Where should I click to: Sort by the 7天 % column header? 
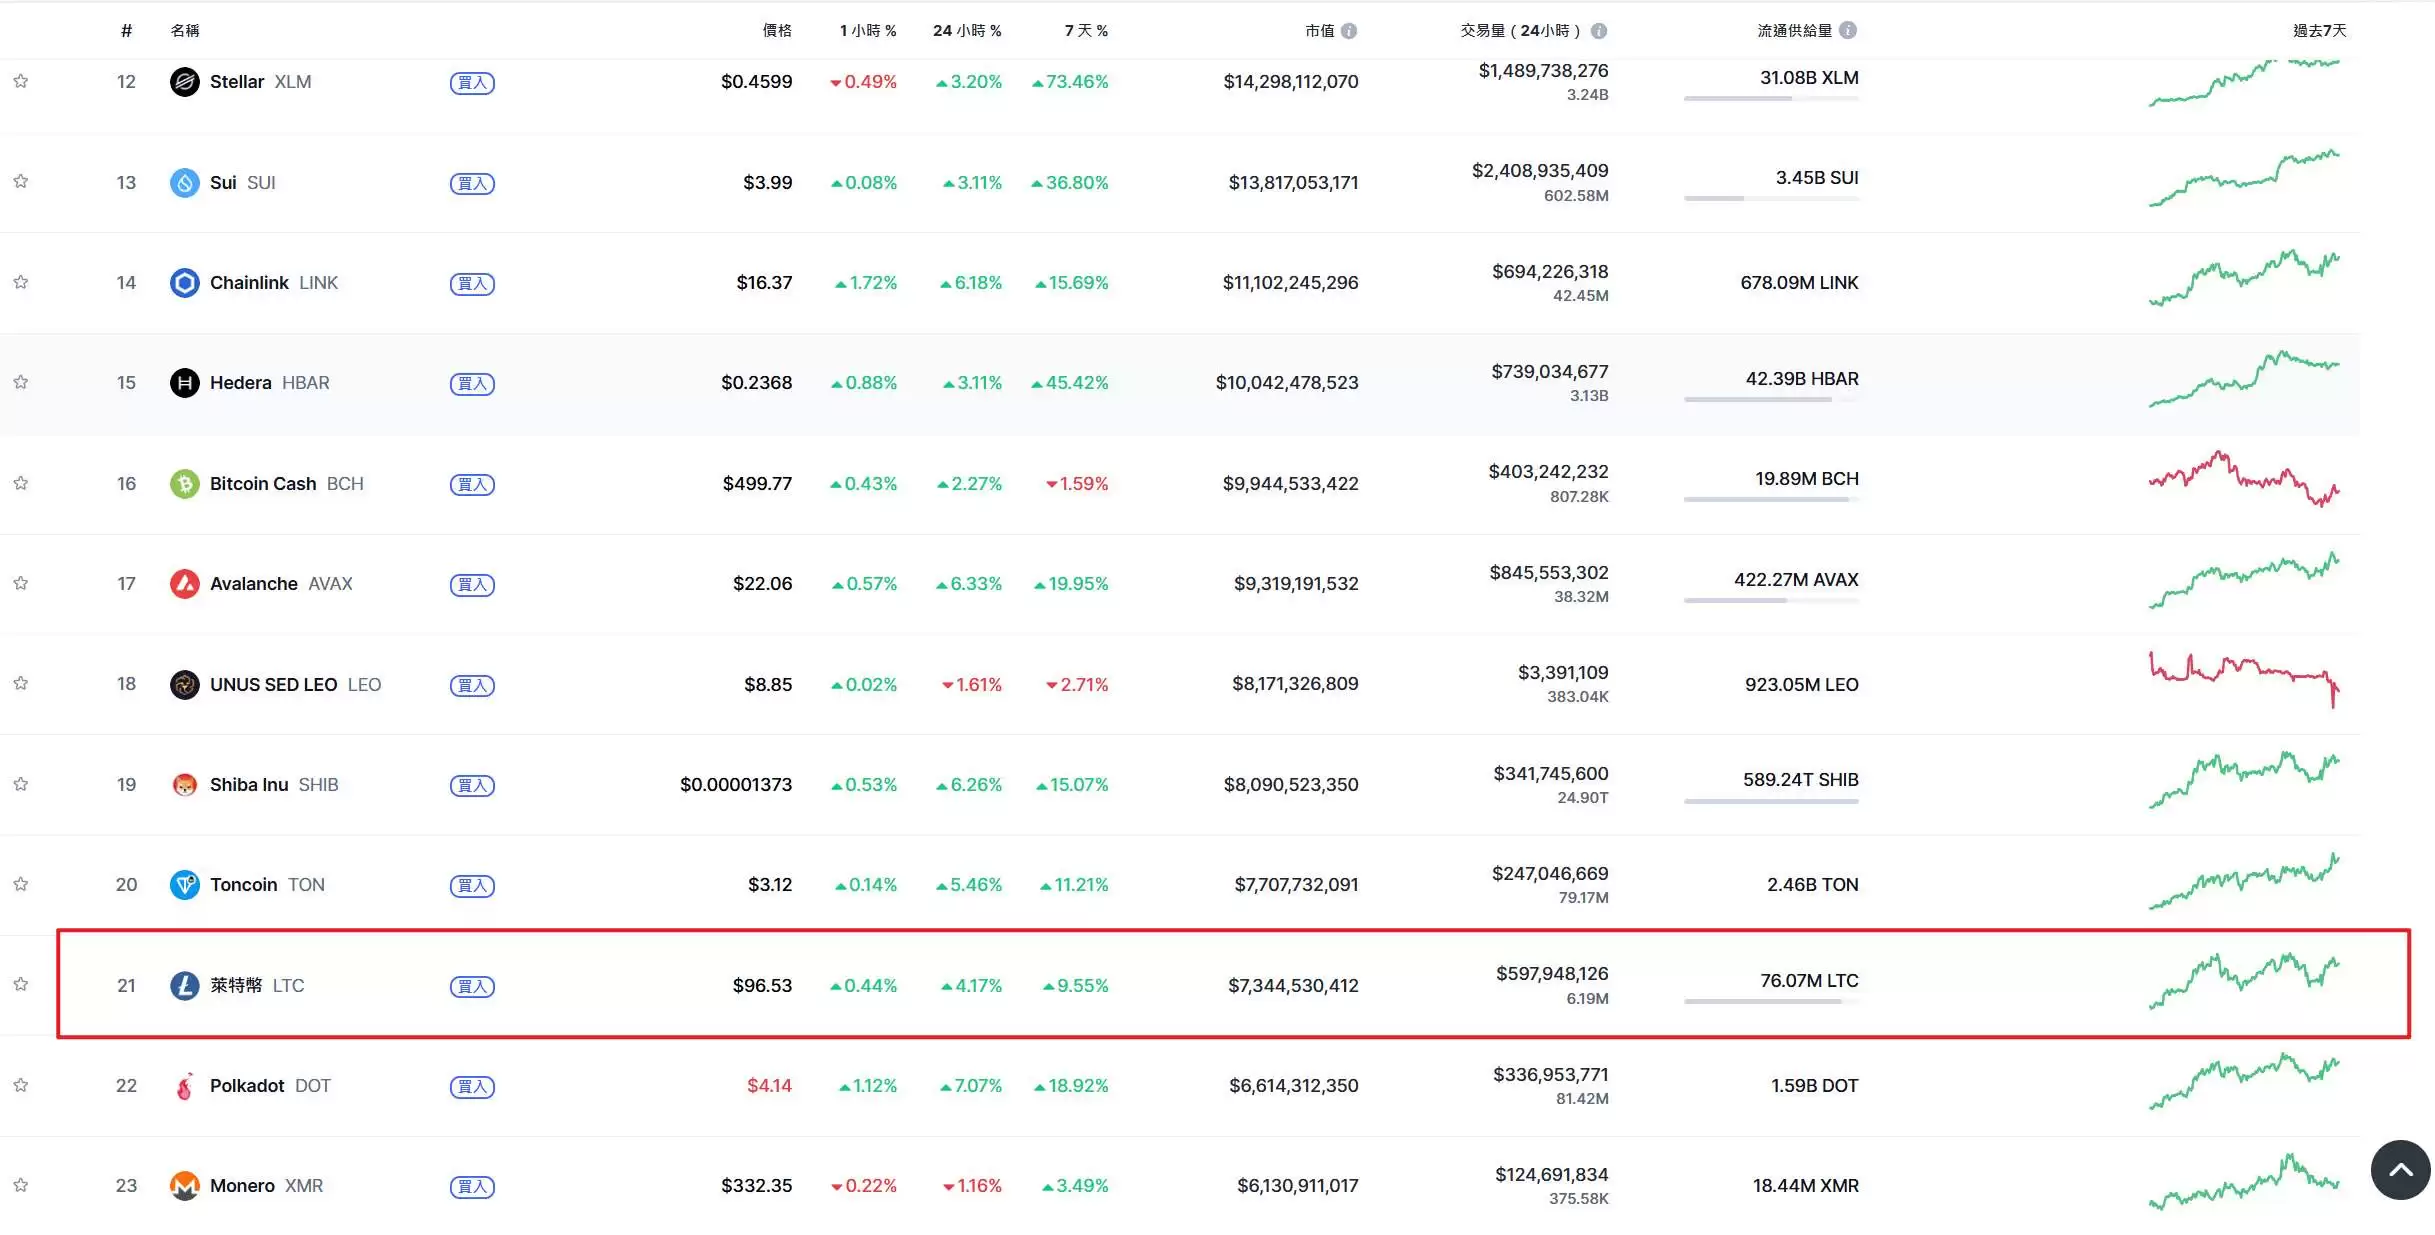coord(1087,30)
